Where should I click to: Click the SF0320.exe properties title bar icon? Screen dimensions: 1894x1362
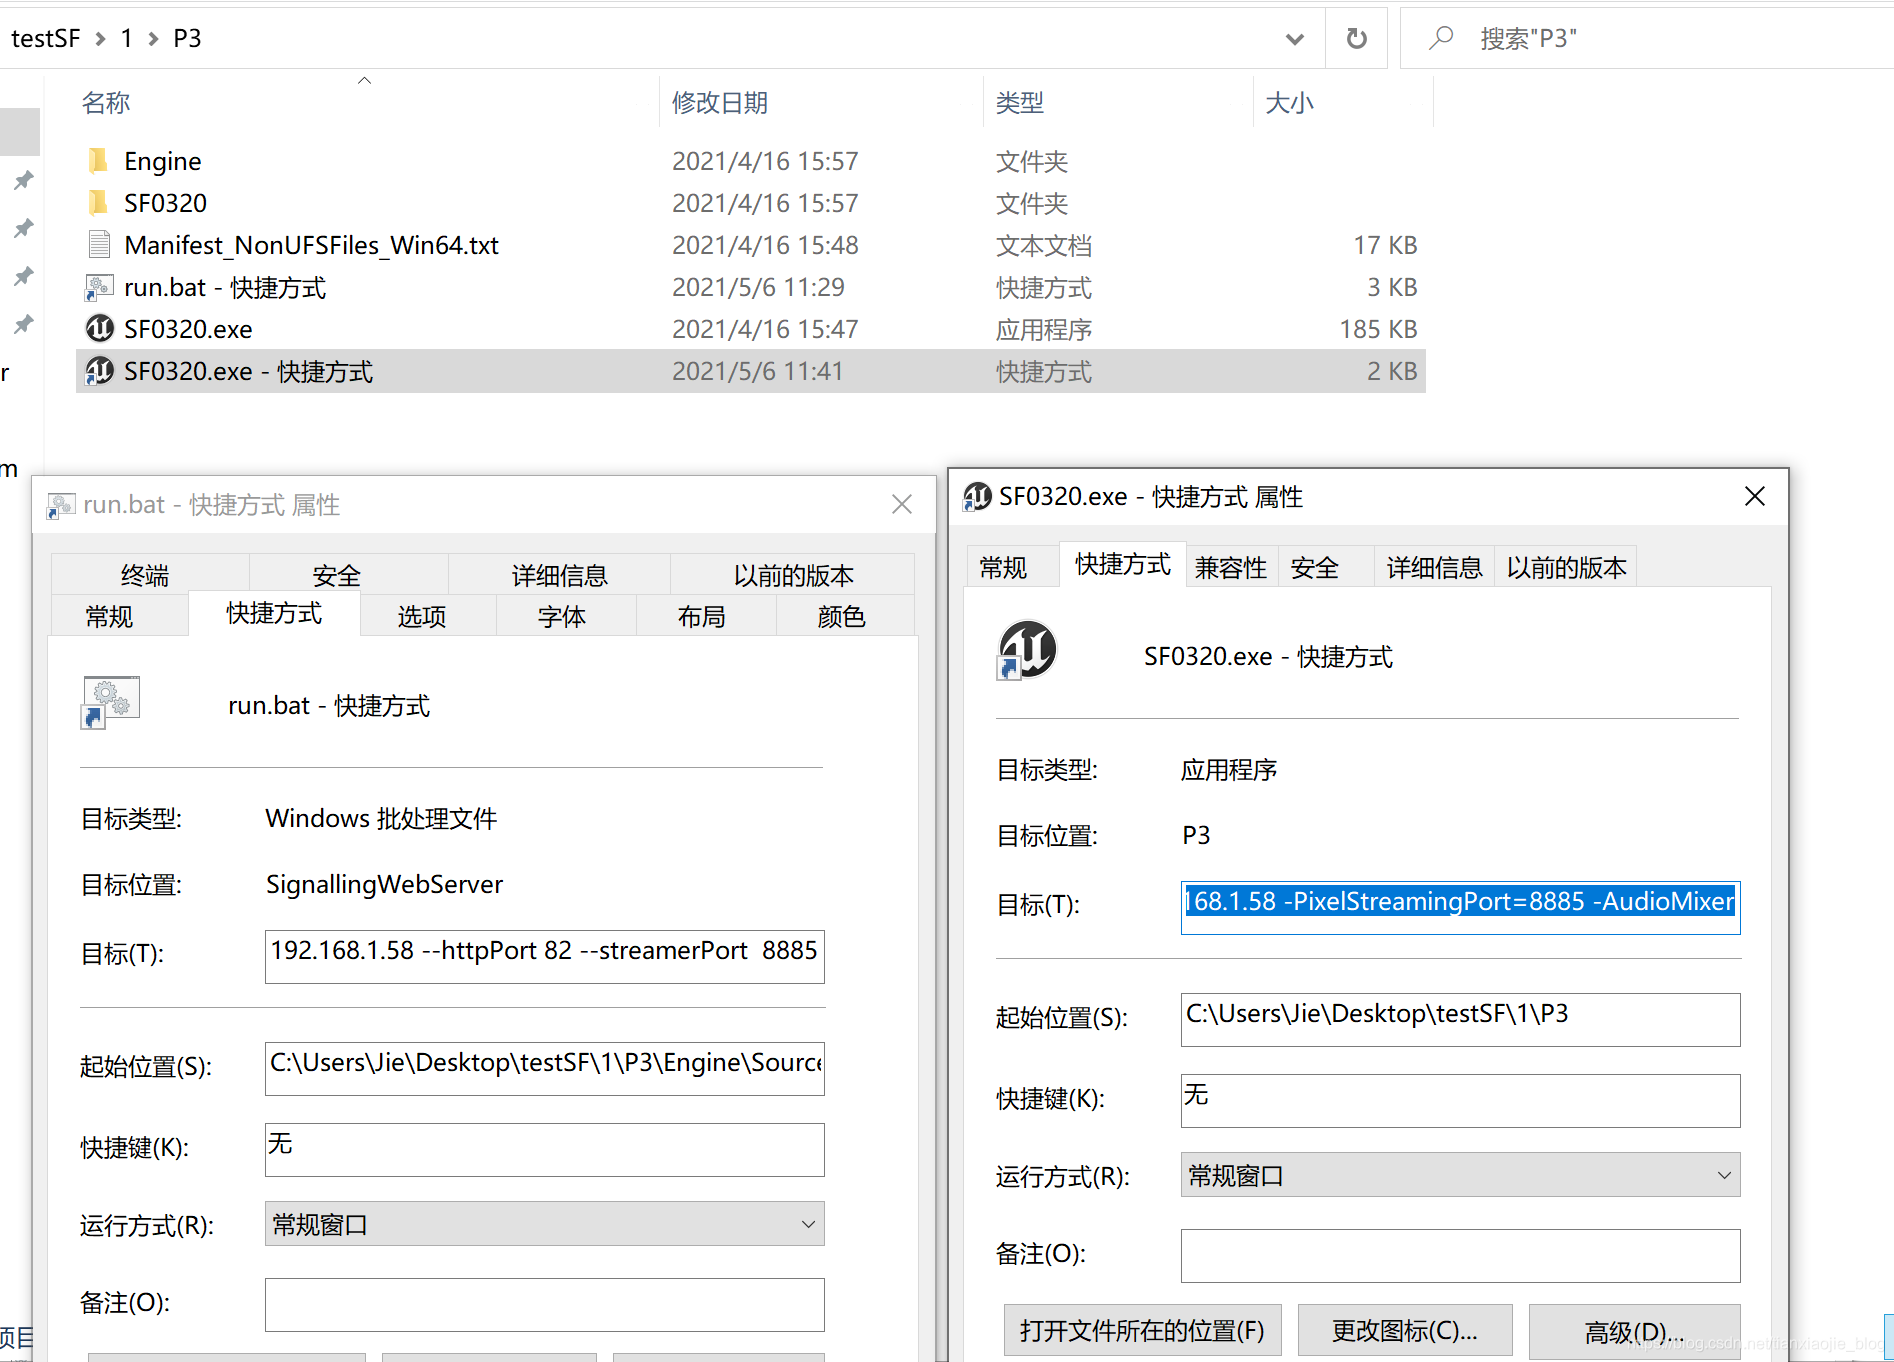pos(977,497)
